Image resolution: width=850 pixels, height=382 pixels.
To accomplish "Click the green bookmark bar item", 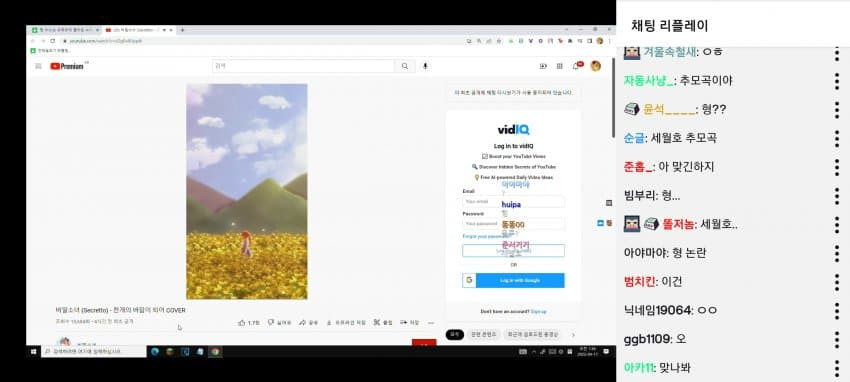I will coord(50,50).
